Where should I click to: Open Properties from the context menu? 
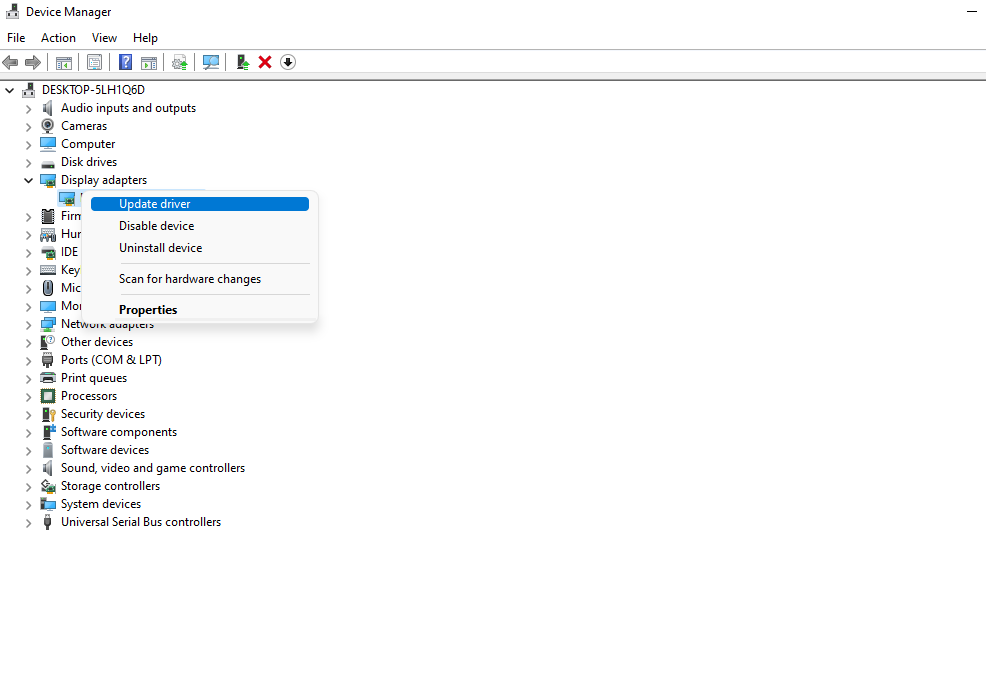(147, 309)
